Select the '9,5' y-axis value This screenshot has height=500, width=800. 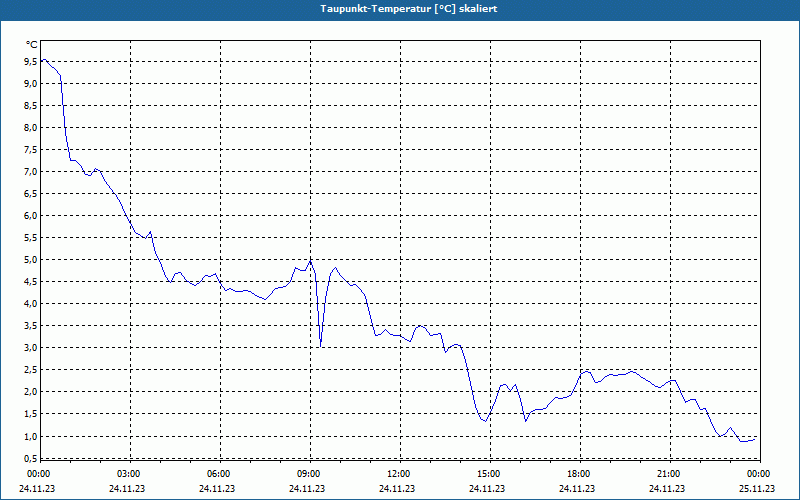click(31, 62)
